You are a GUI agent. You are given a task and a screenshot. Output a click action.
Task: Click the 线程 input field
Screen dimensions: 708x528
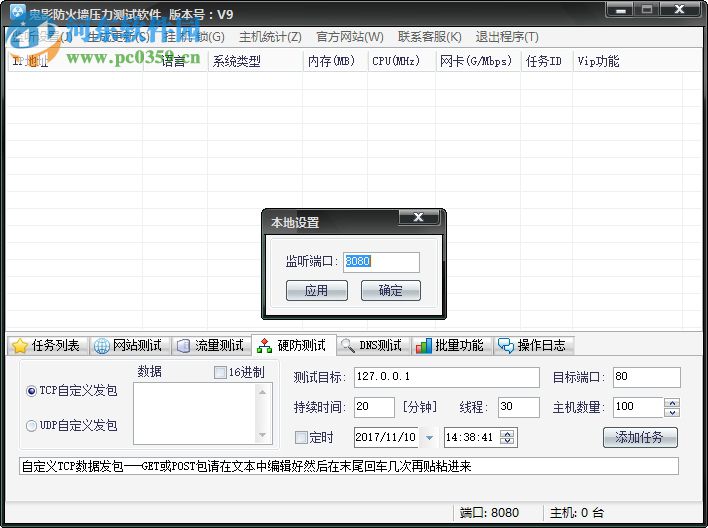519,407
